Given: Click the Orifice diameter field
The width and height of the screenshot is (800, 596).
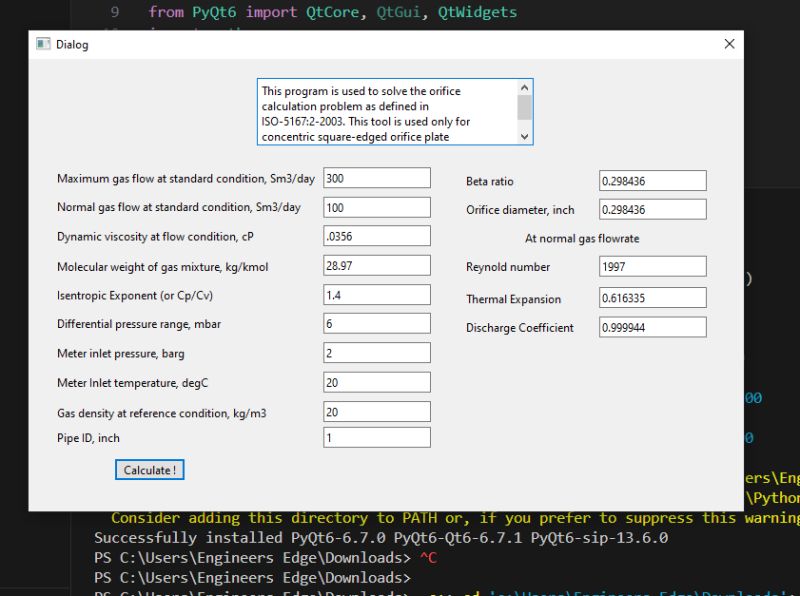Looking at the screenshot, I should click(x=652, y=209).
